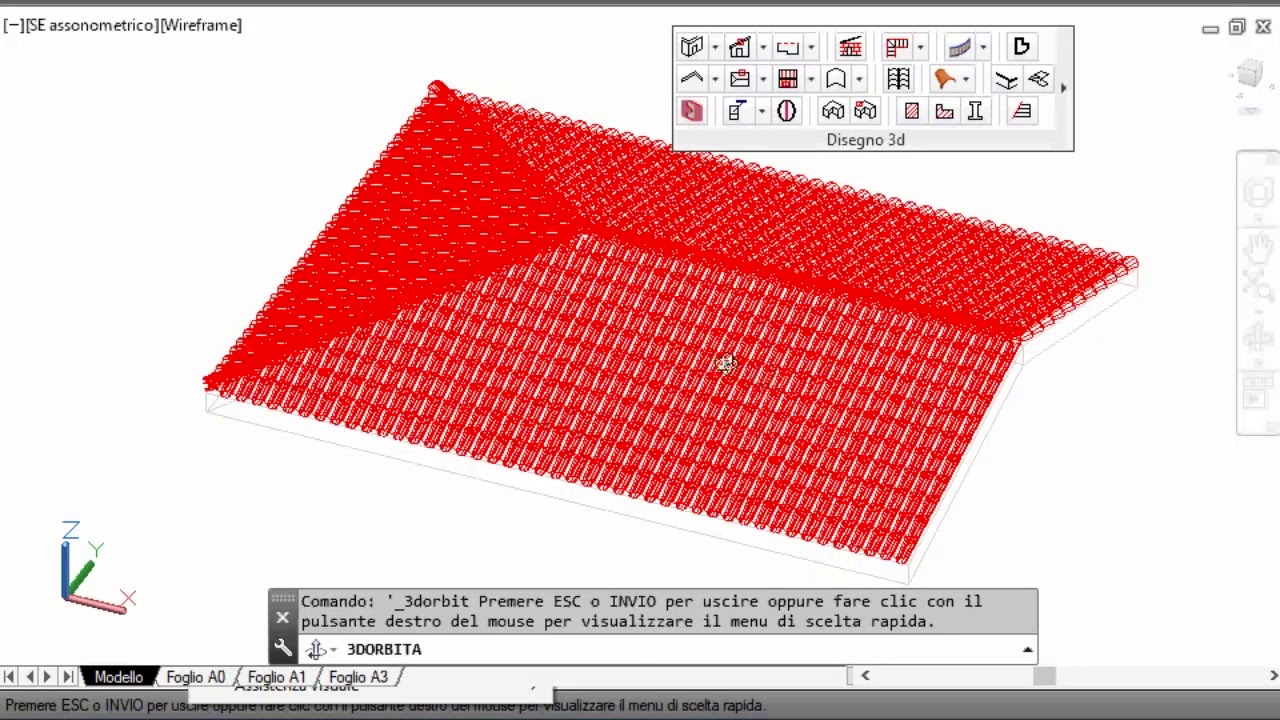Select the hatched L-section tool
The image size is (1280, 720).
[x=944, y=111]
